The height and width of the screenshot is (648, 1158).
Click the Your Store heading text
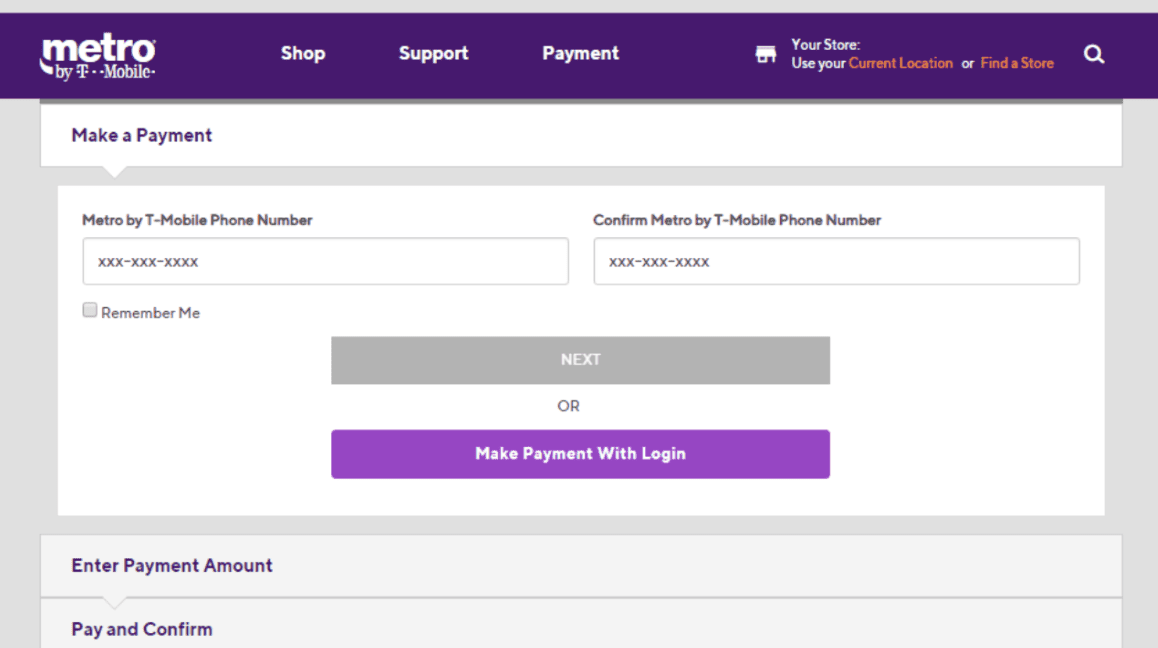click(x=825, y=45)
